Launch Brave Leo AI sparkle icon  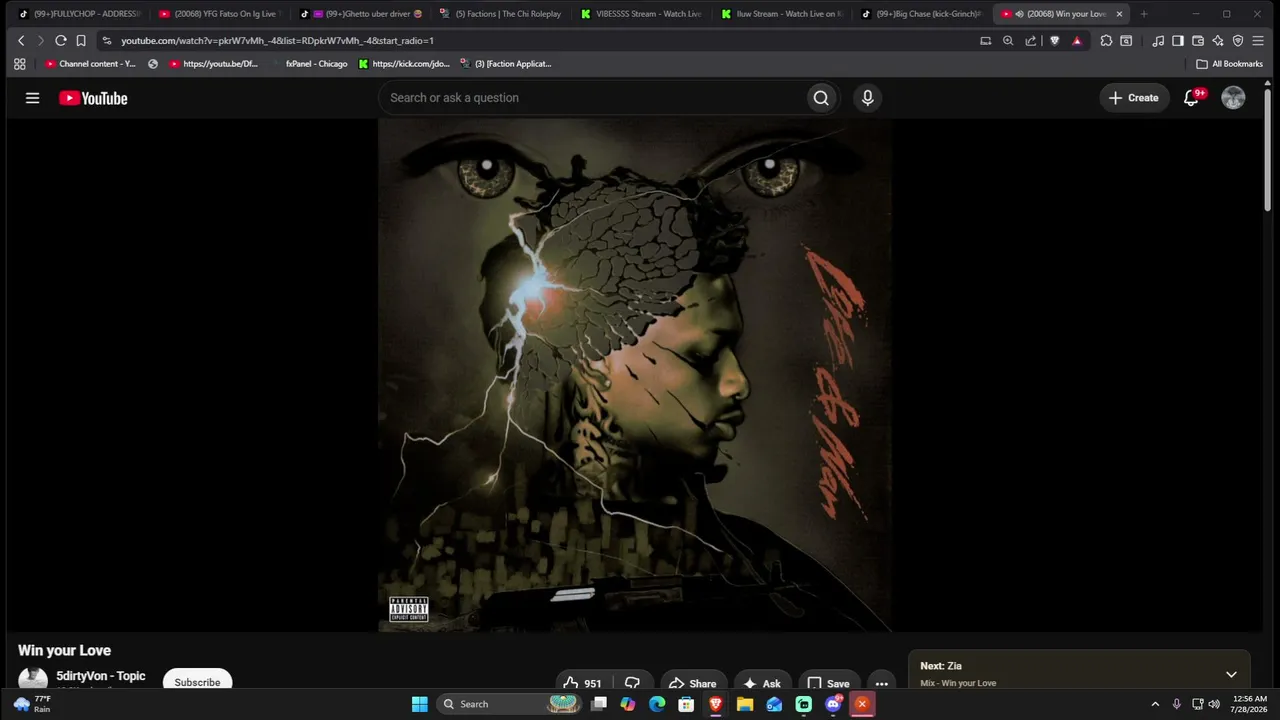1218,41
